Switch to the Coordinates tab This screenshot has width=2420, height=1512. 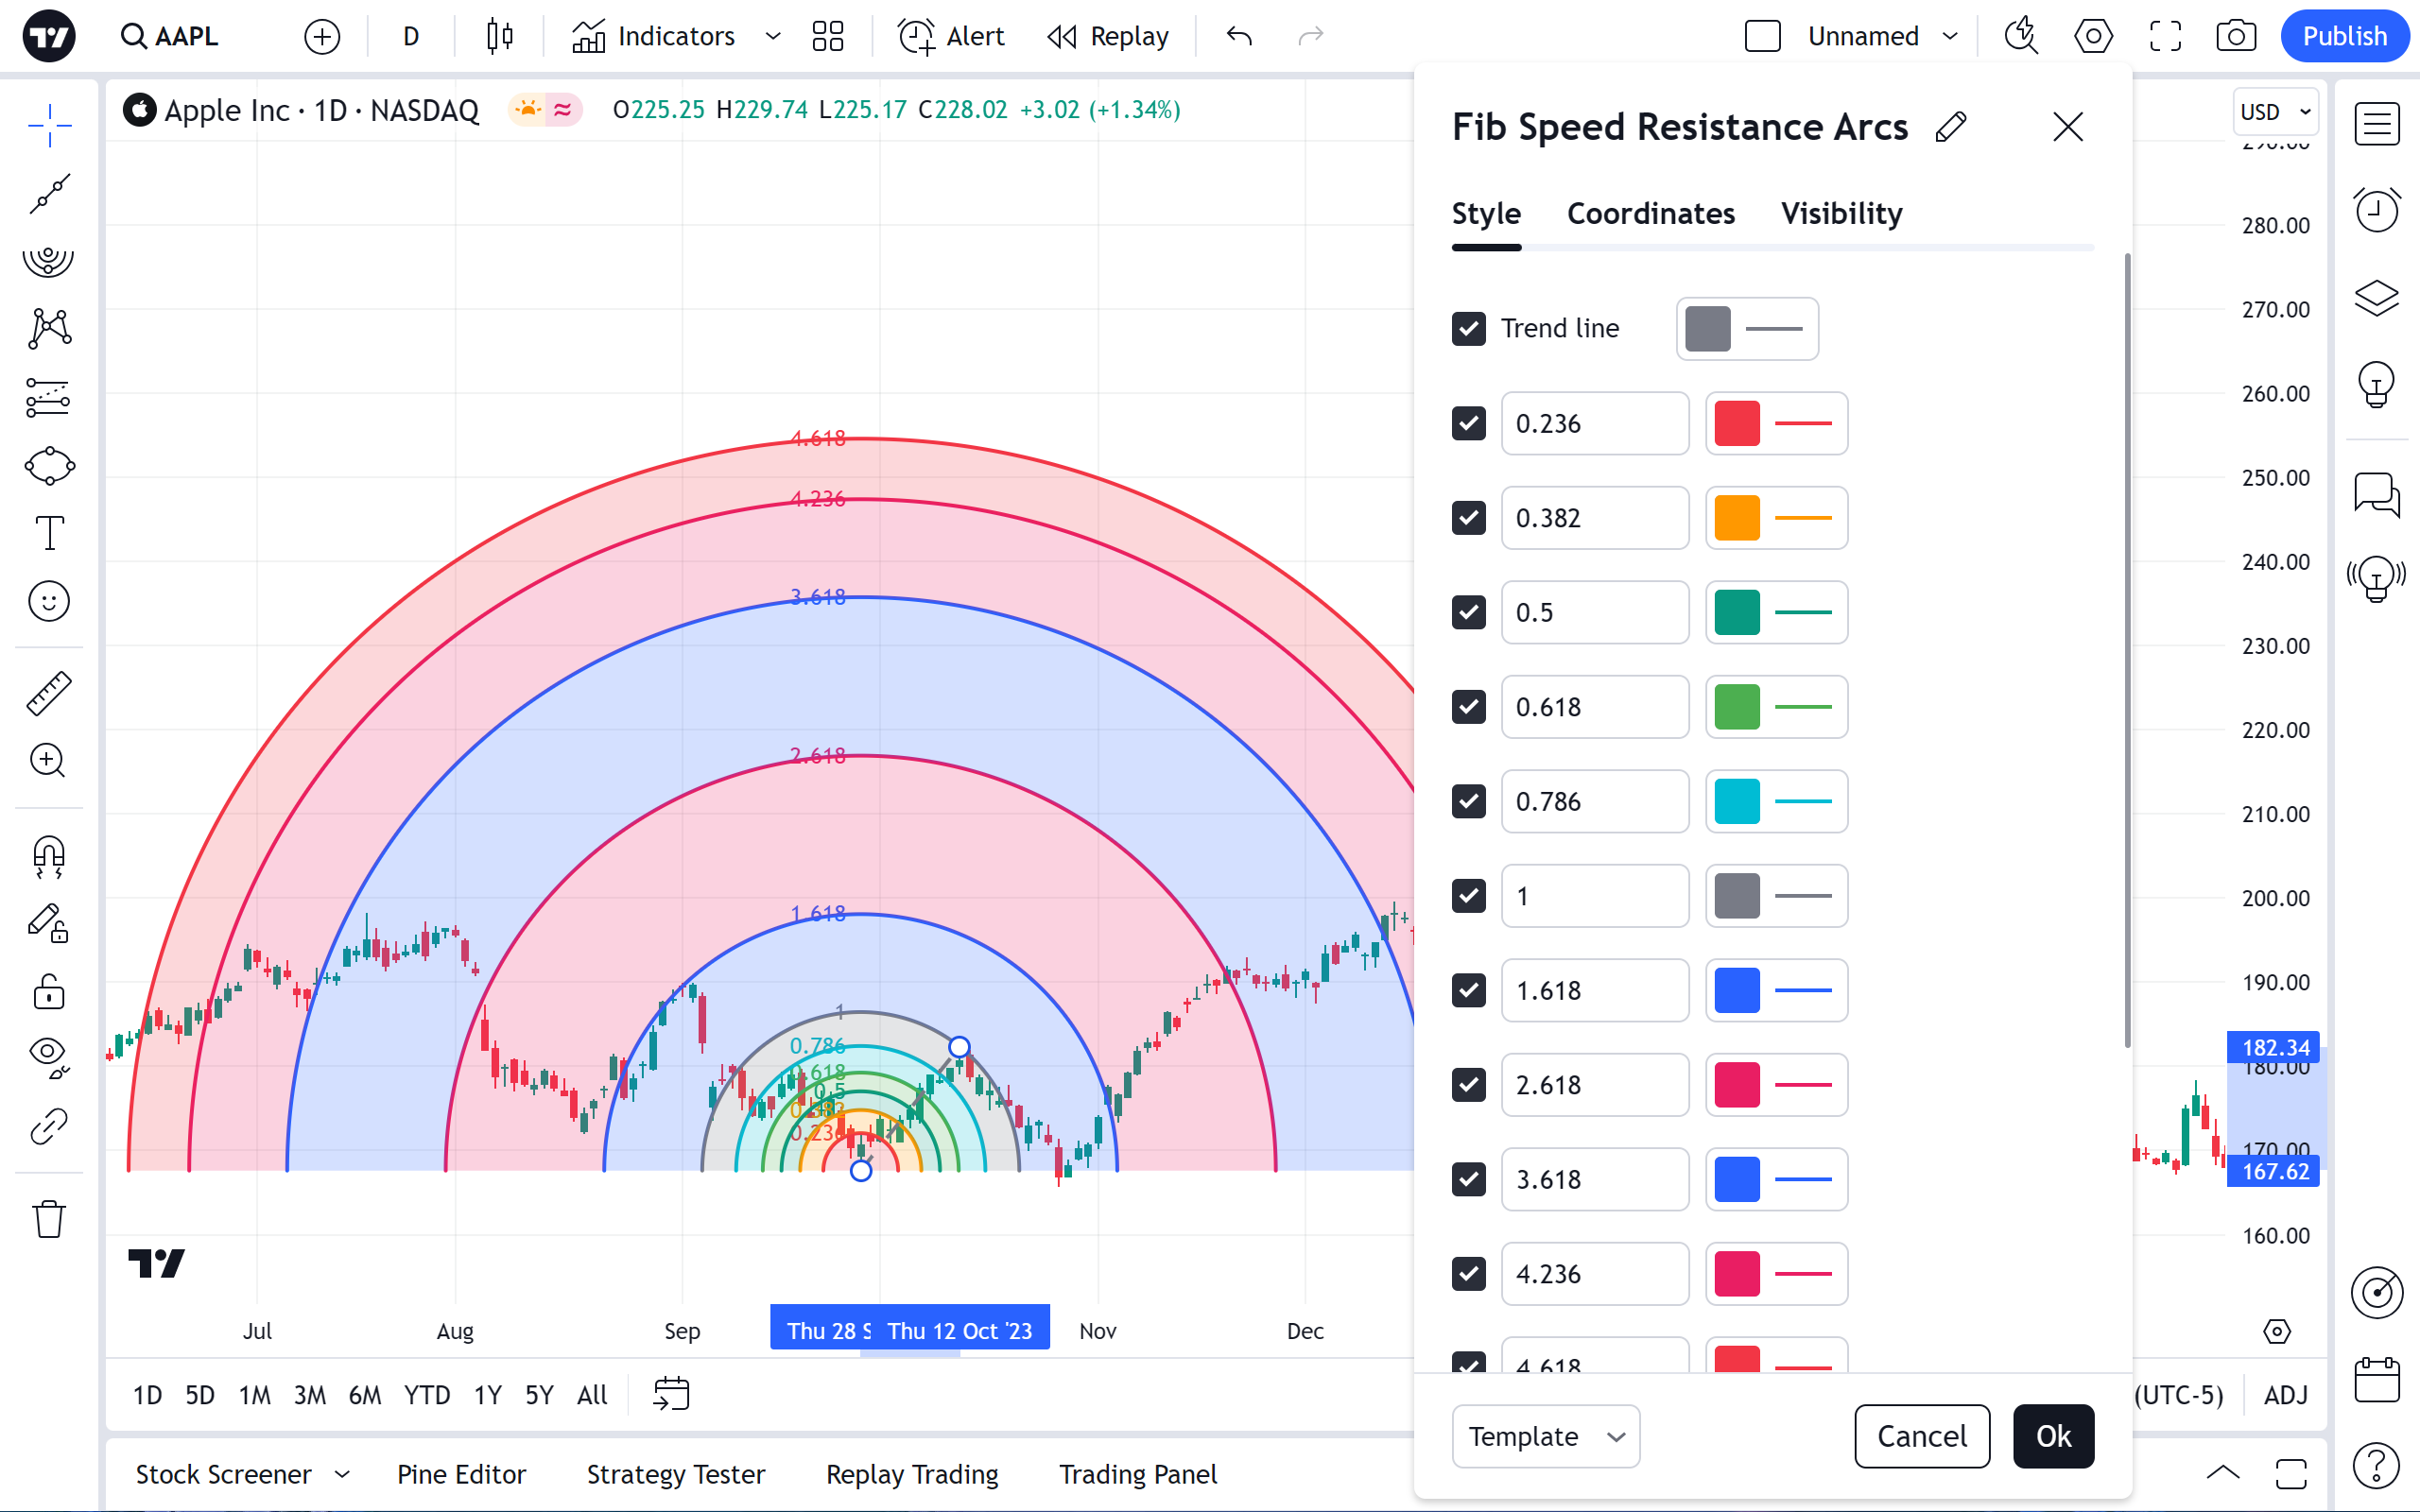(x=1650, y=214)
